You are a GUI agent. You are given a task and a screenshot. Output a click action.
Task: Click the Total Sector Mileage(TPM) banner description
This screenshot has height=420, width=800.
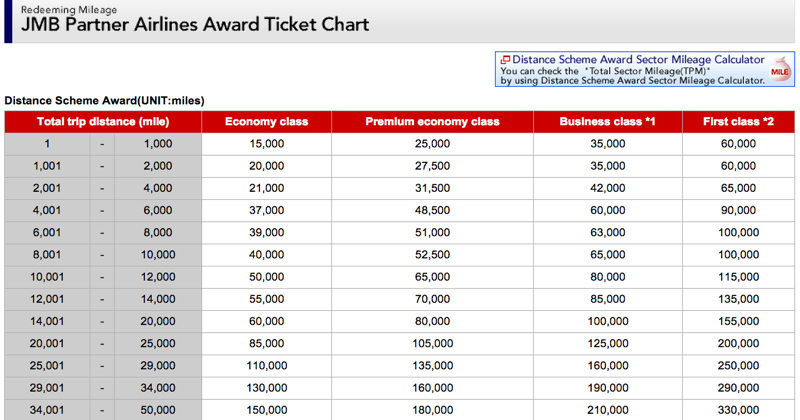pos(633,76)
